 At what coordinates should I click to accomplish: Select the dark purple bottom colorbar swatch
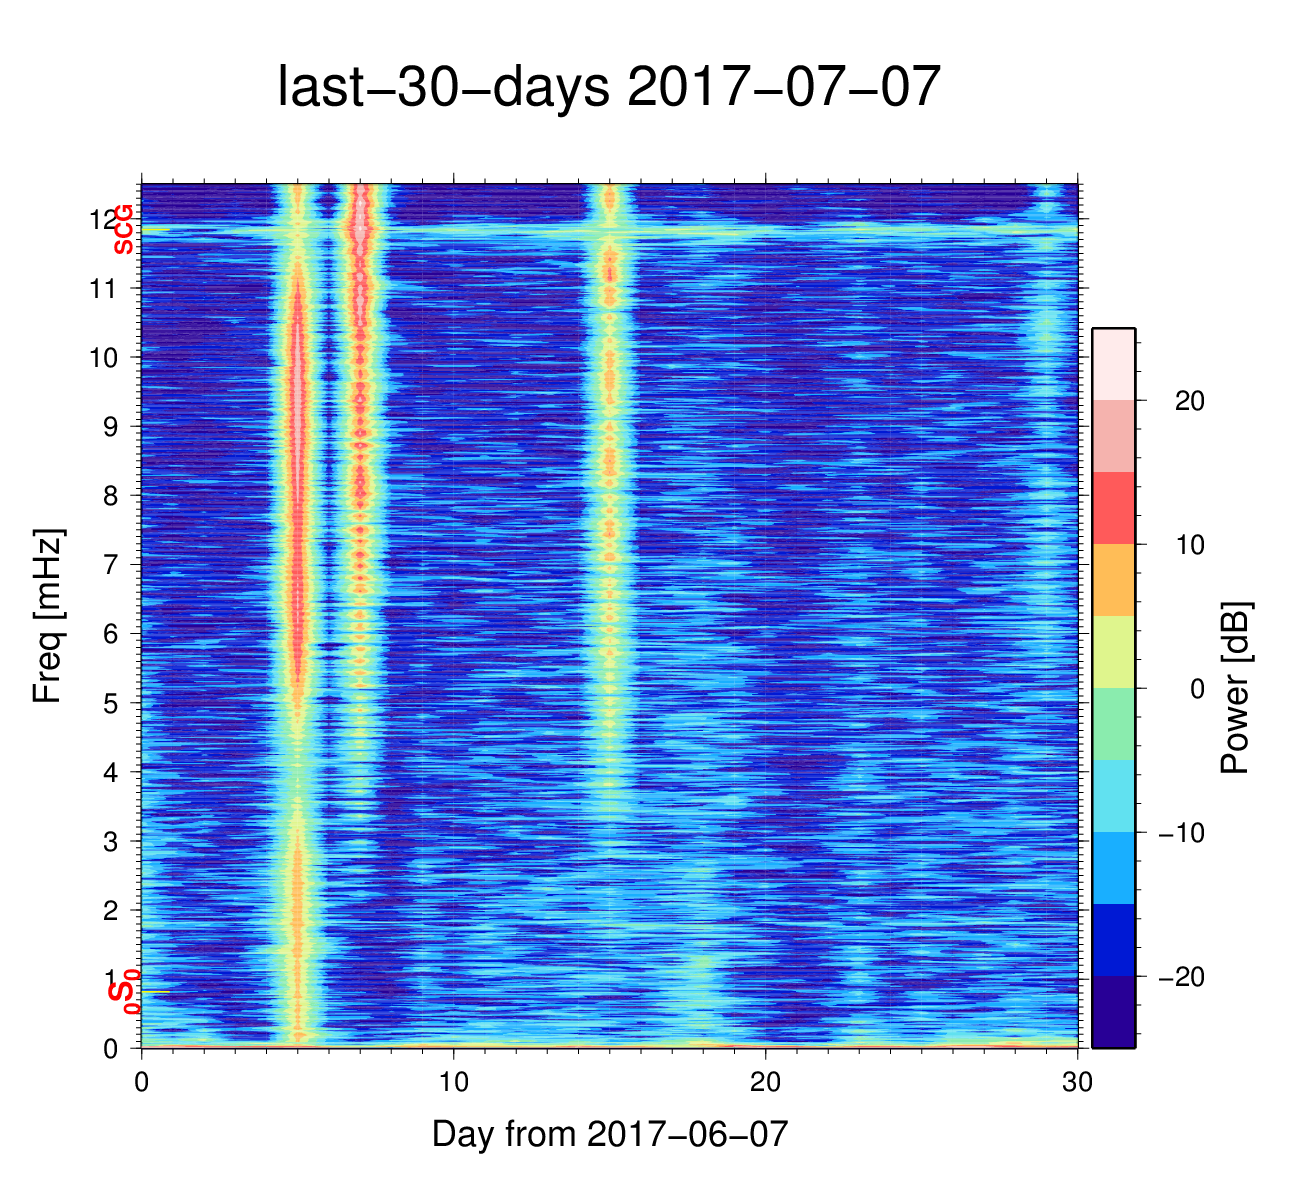[x=1113, y=1012]
